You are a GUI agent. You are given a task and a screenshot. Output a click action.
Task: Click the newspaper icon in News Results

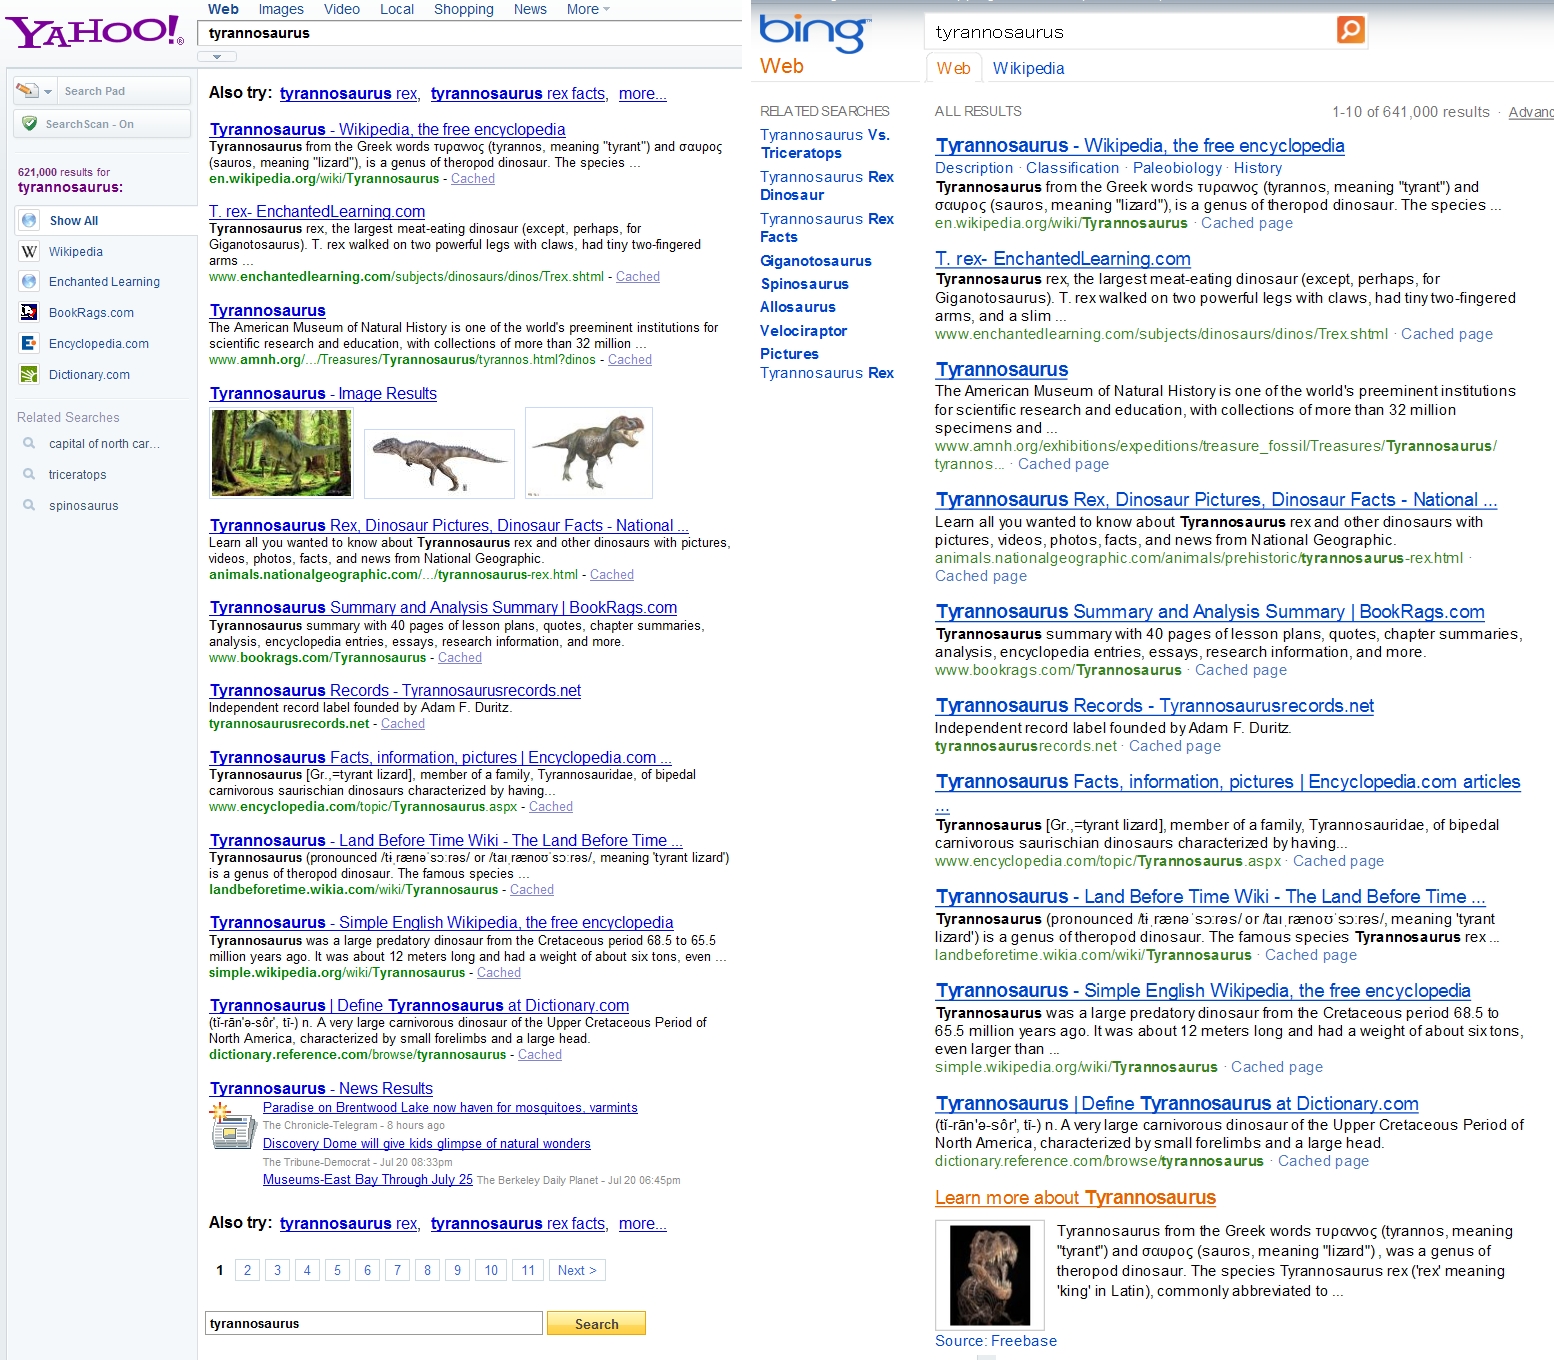232,1128
